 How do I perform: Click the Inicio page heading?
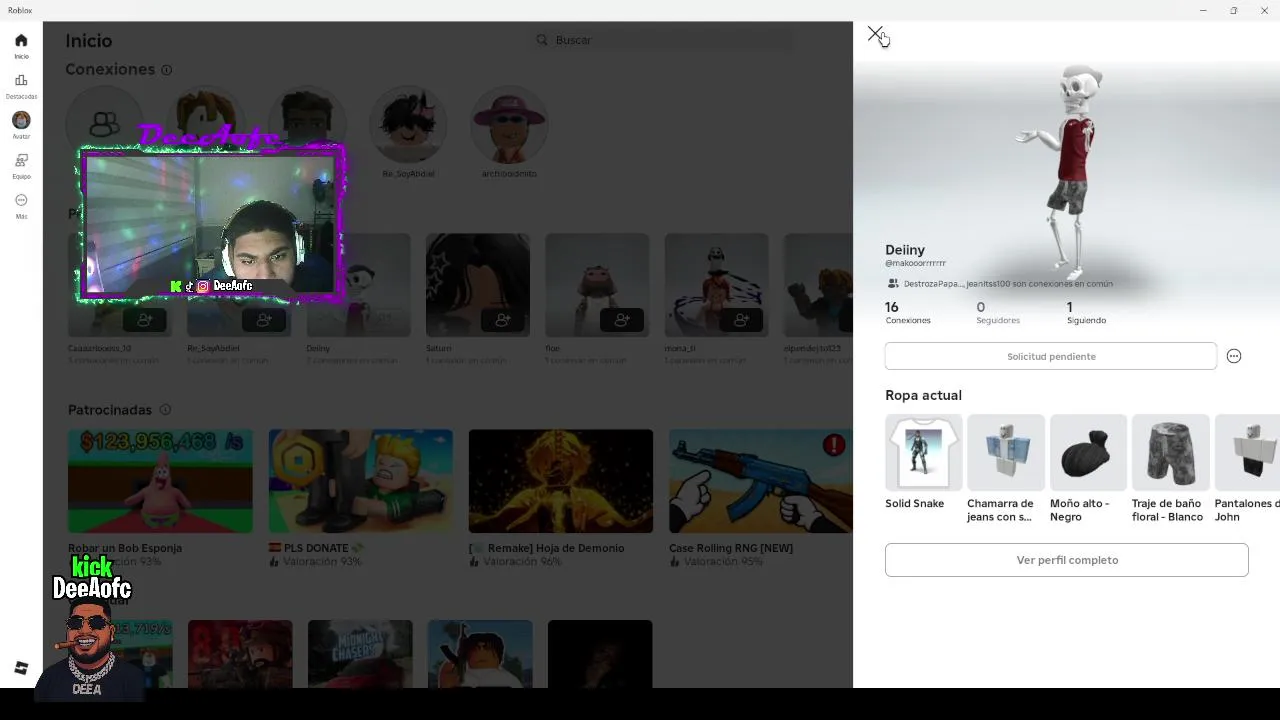pyautogui.click(x=89, y=41)
